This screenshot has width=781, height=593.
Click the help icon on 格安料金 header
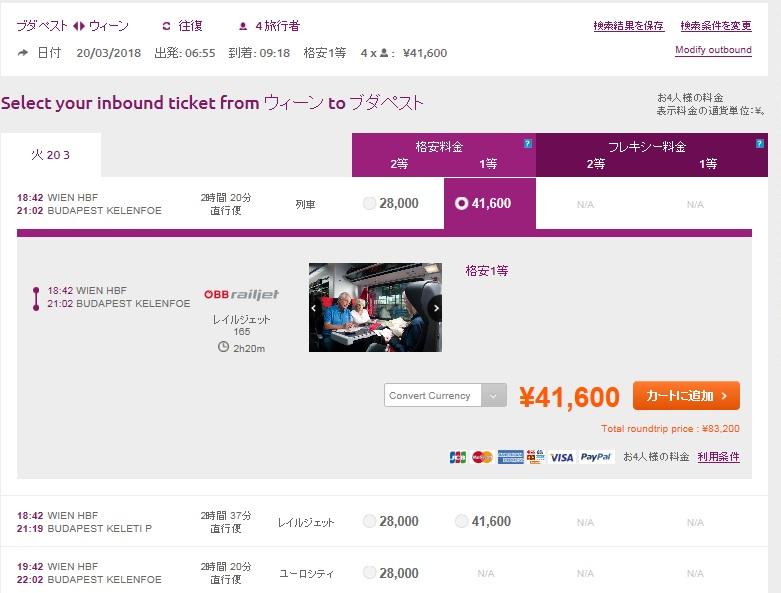527,143
